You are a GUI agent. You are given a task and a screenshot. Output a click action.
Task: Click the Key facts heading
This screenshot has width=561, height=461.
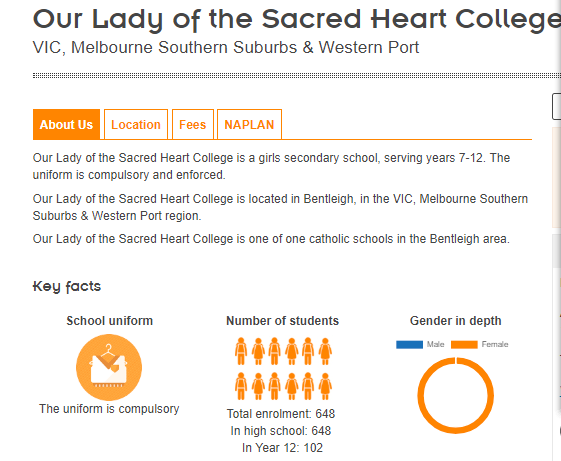67,286
